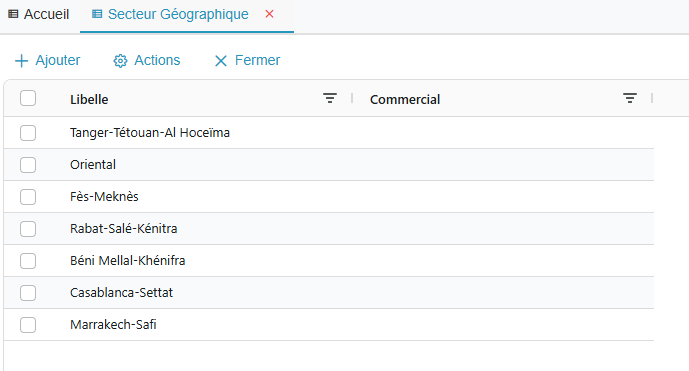The height and width of the screenshot is (371, 689).
Task: Sort by the Libelle column header
Action: pos(89,99)
